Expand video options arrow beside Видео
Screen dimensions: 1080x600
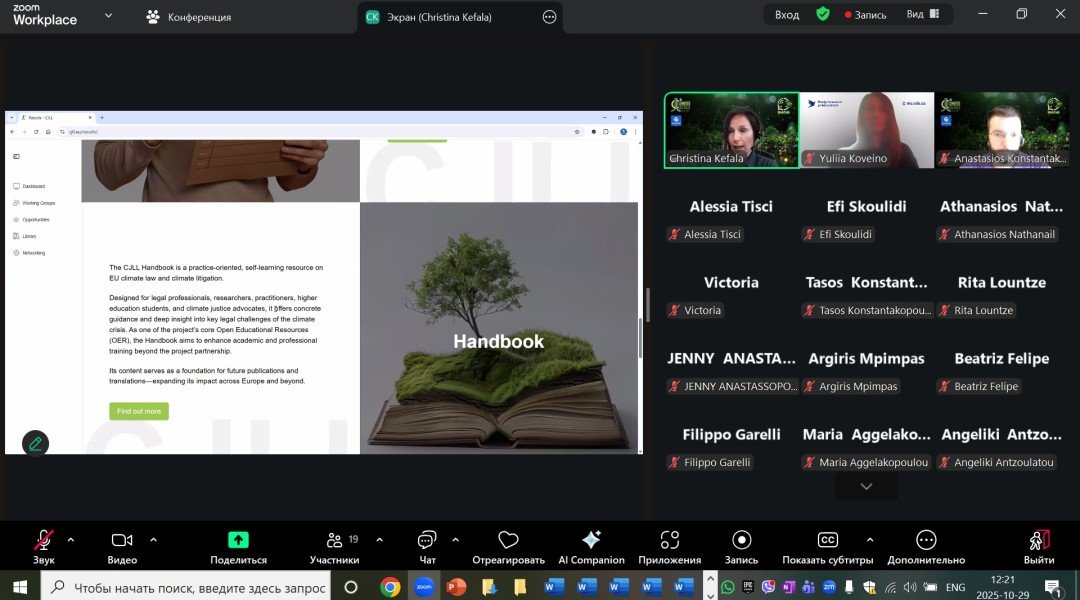tap(153, 539)
